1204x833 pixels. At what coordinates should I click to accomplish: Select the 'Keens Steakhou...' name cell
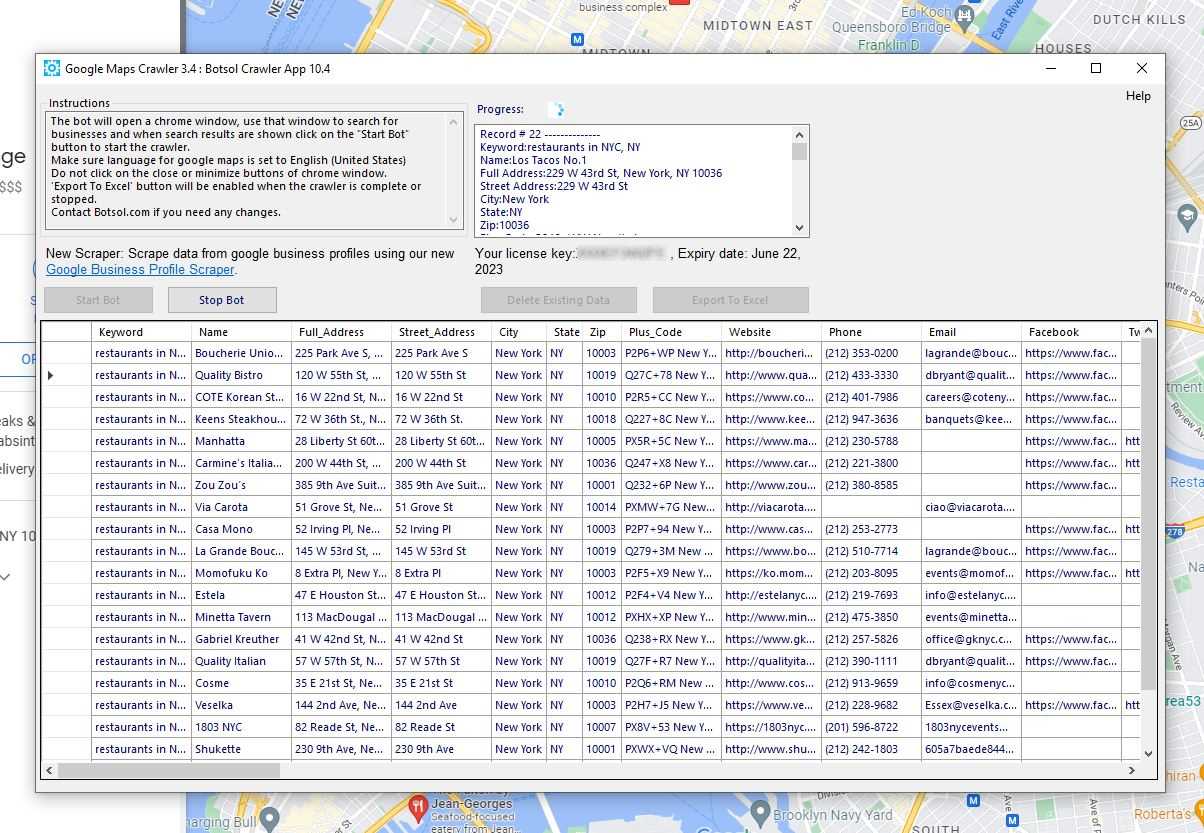[242, 419]
